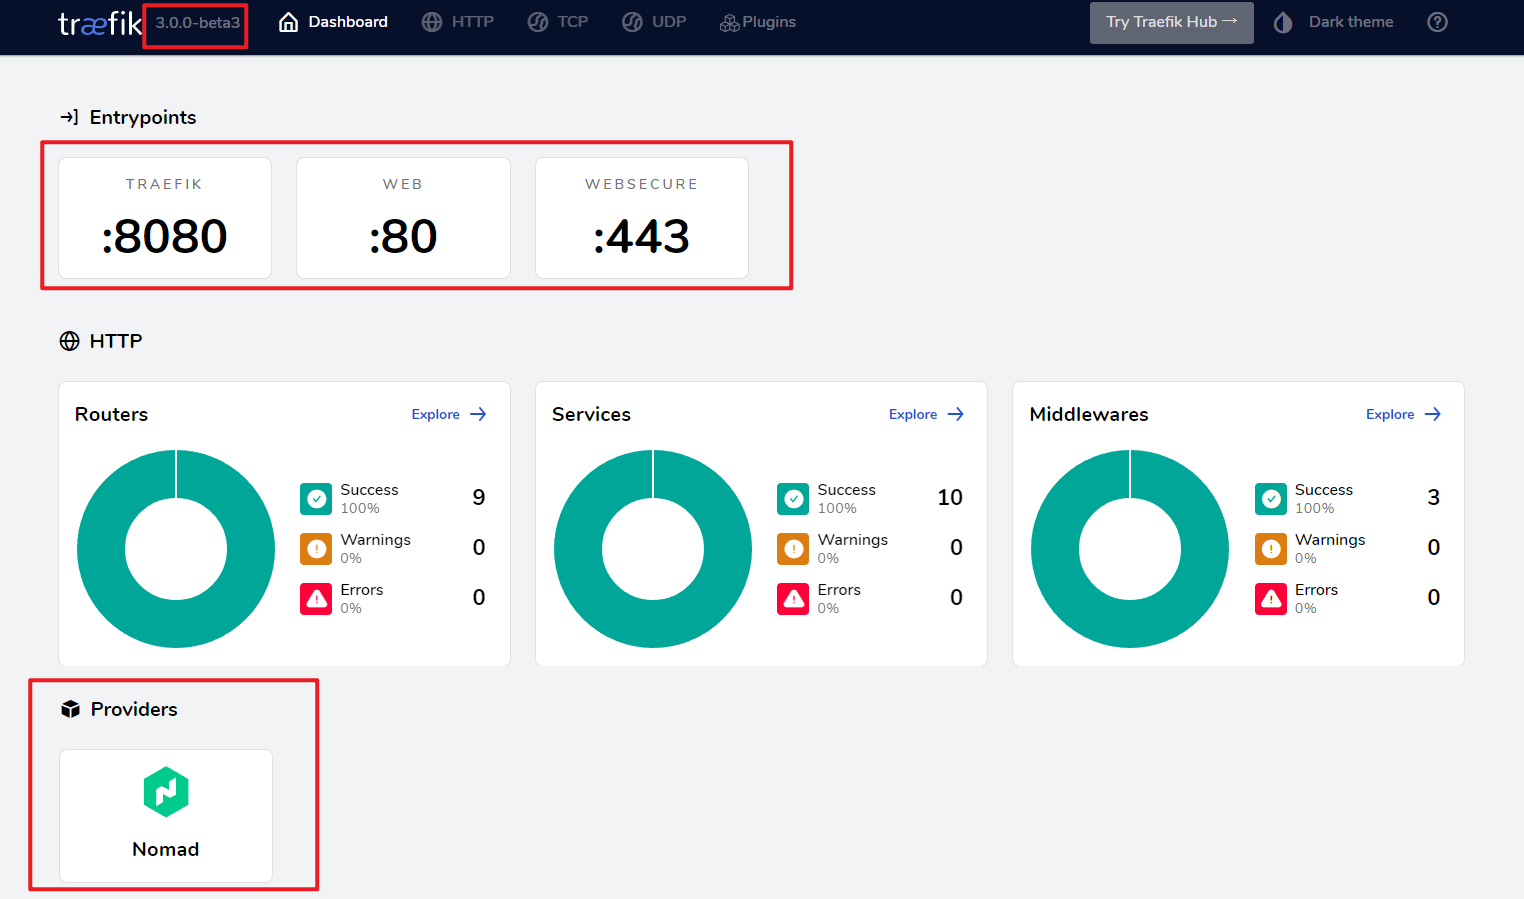The height and width of the screenshot is (899, 1524).
Task: Click the Middlewares Explore arrow icon
Action: click(1432, 414)
